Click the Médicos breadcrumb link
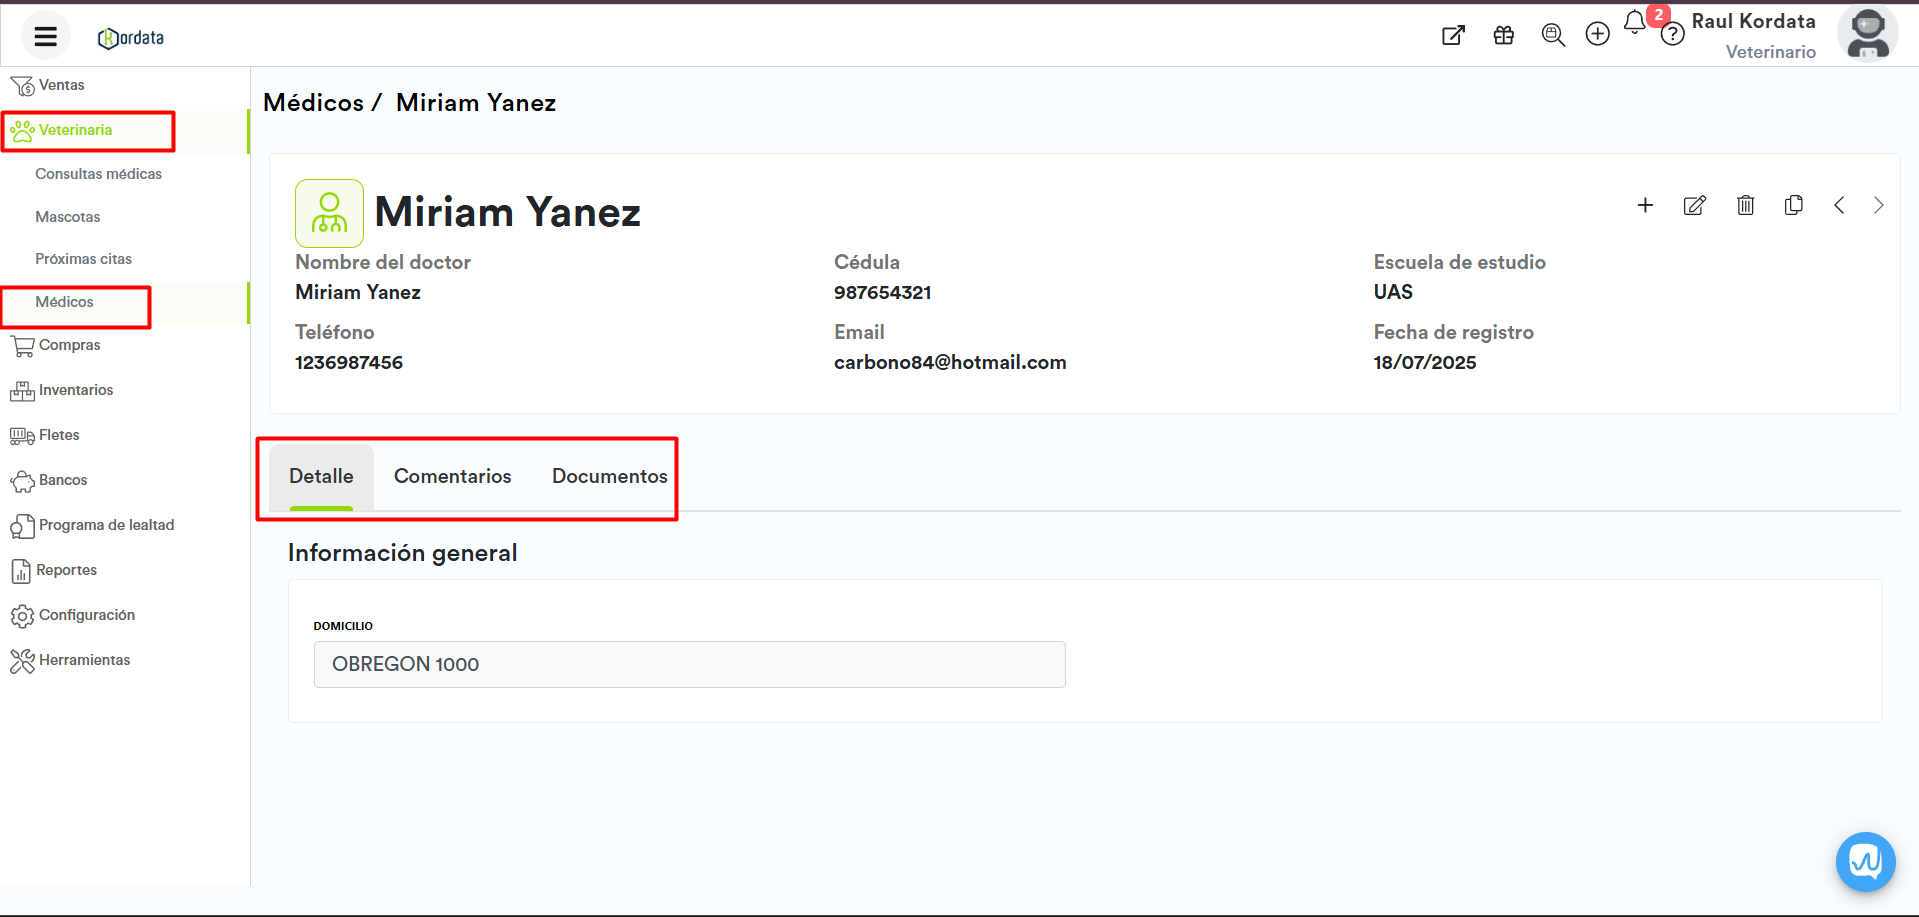 313,103
